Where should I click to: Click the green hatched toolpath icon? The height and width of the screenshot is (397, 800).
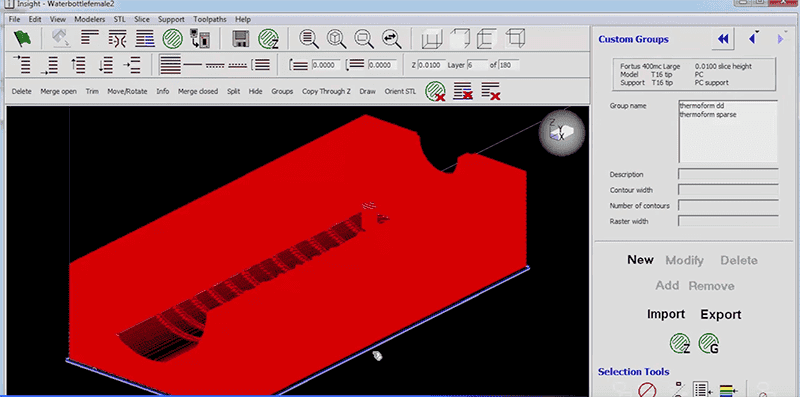click(172, 39)
